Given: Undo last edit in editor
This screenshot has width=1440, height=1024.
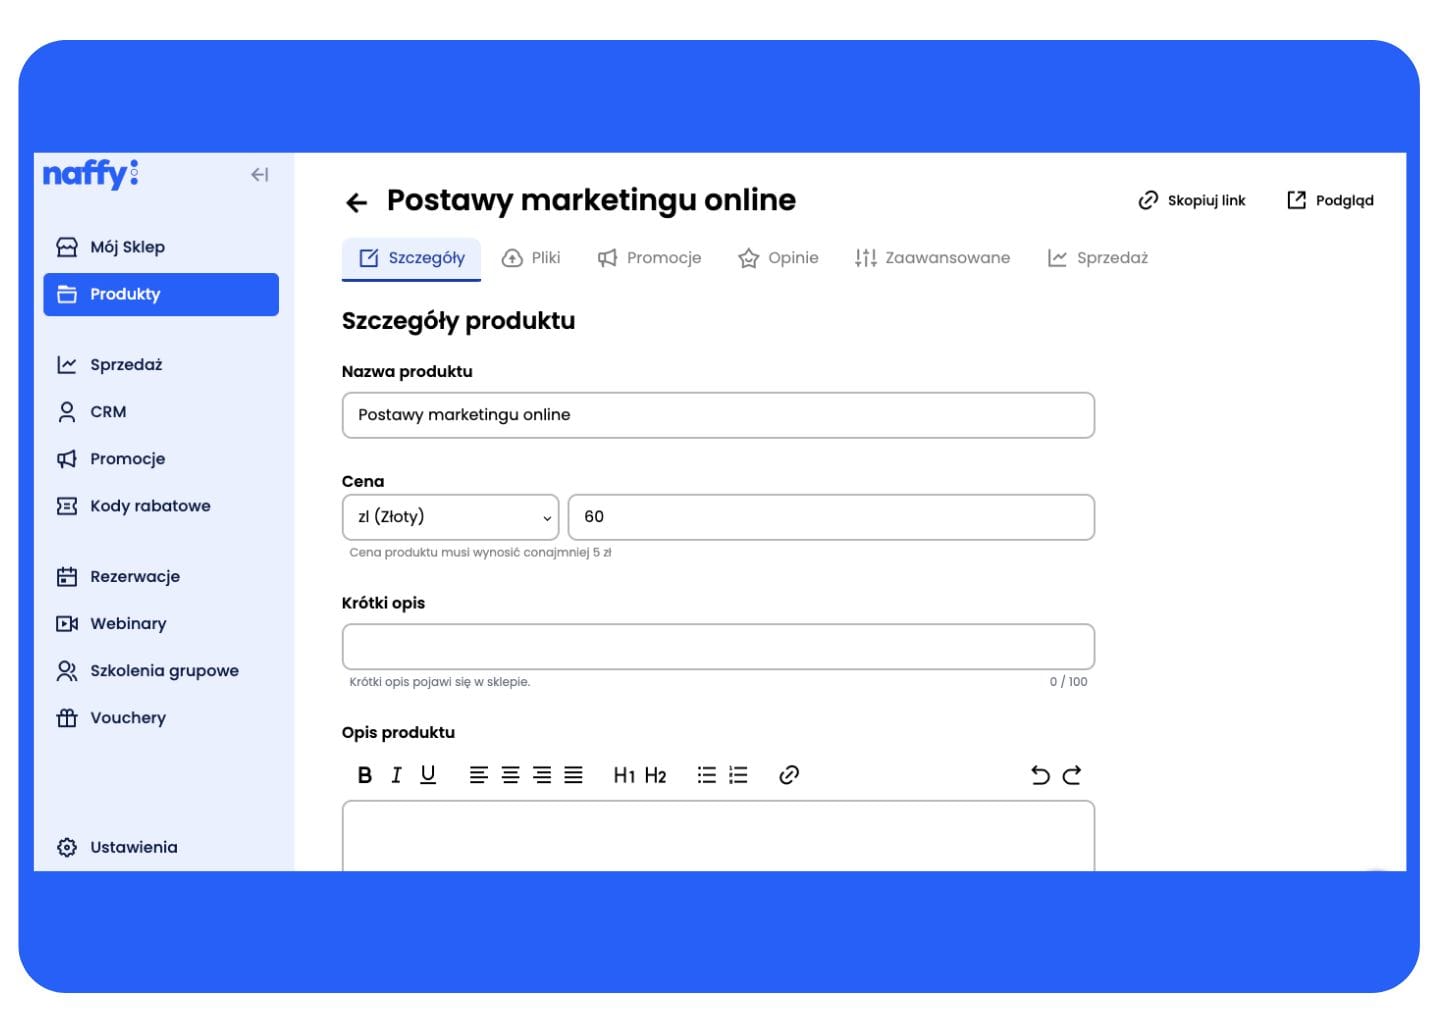Looking at the screenshot, I should click(1040, 775).
